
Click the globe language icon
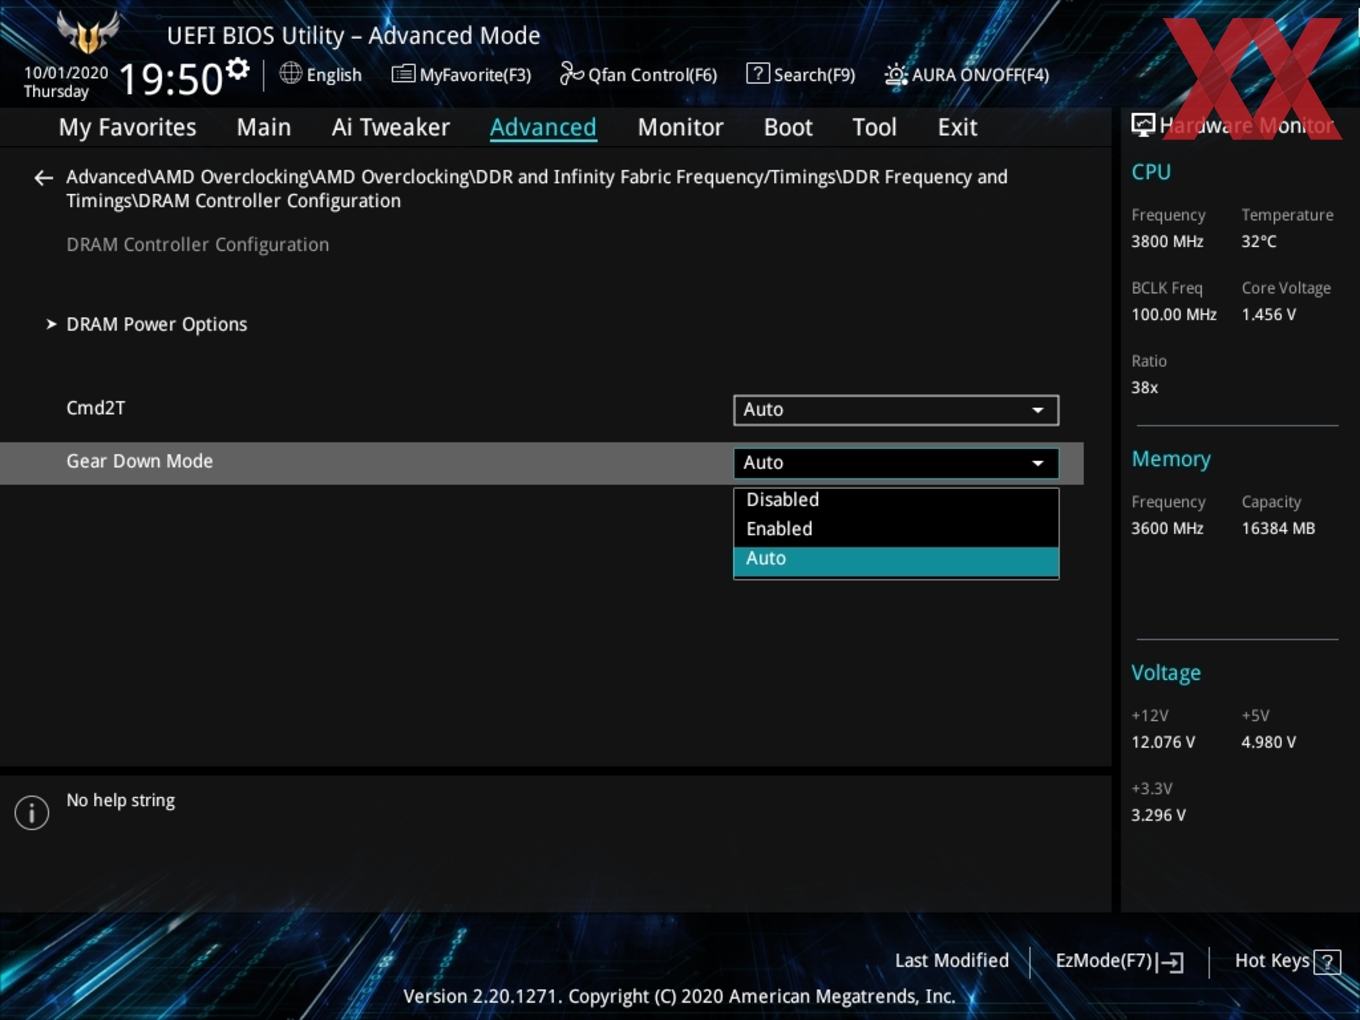pos(290,73)
